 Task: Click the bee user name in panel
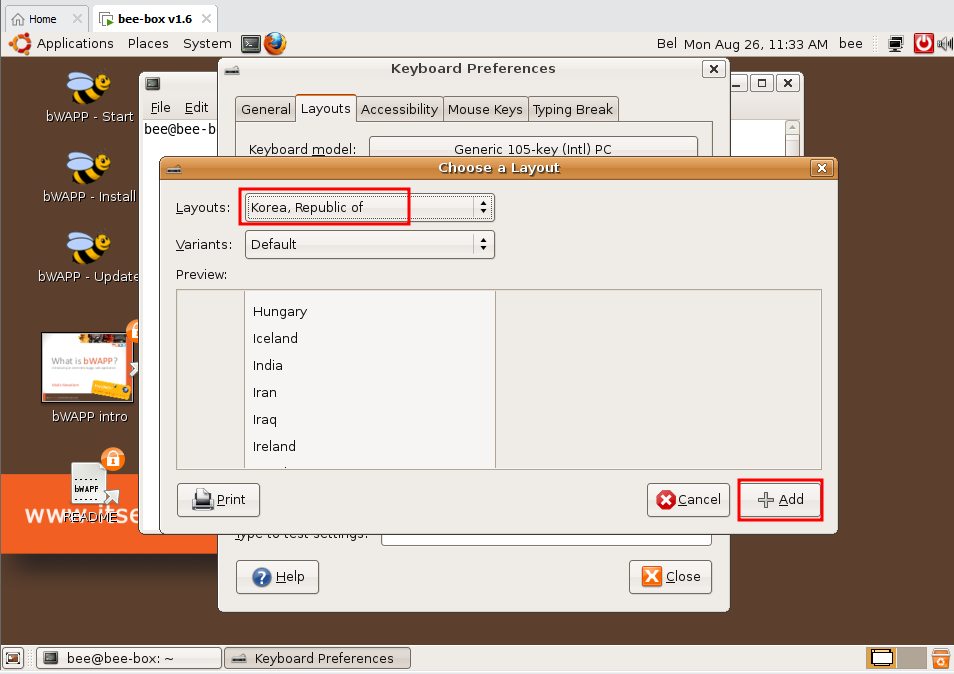point(851,44)
